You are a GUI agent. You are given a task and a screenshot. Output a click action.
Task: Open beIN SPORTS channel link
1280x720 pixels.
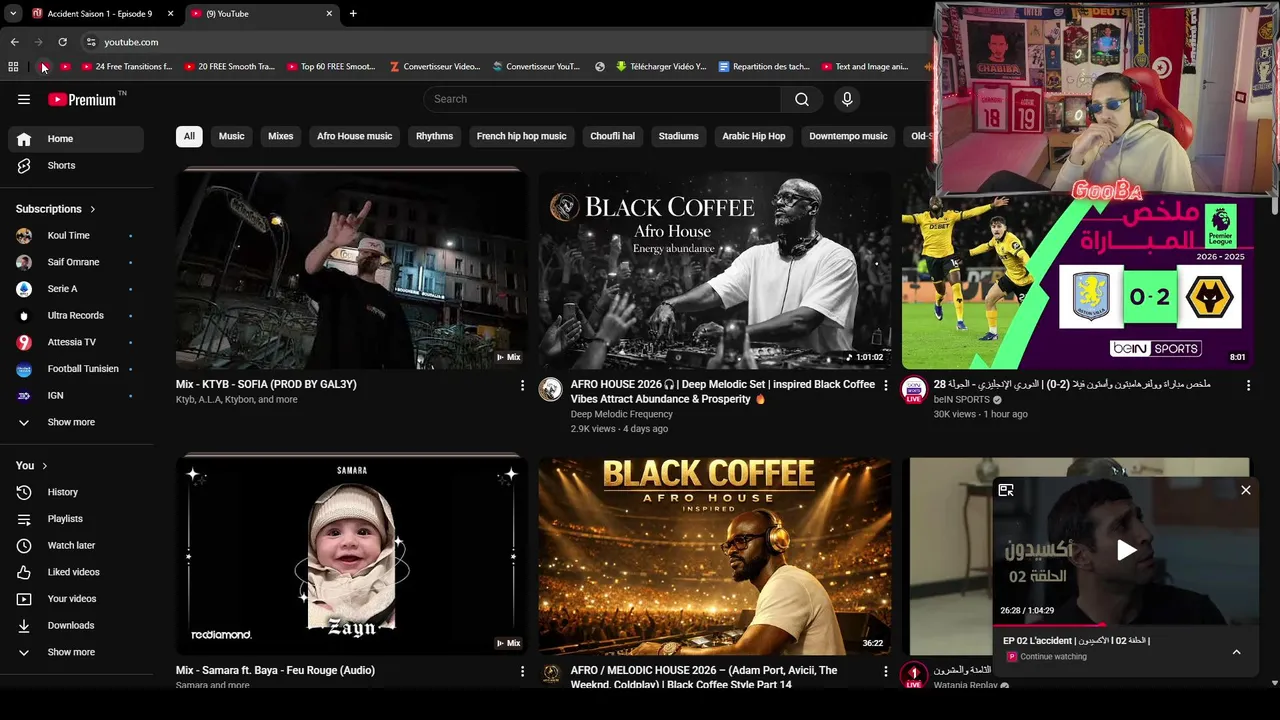[x=962, y=399]
